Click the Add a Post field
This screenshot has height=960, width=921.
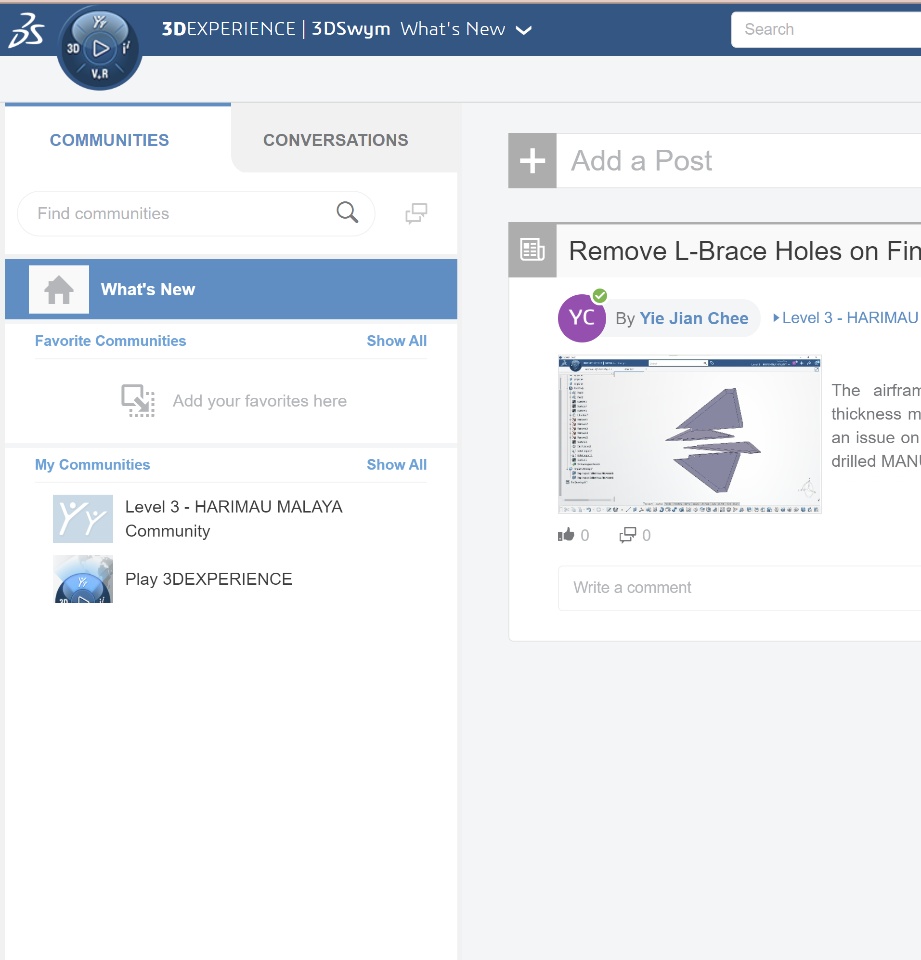coord(739,160)
